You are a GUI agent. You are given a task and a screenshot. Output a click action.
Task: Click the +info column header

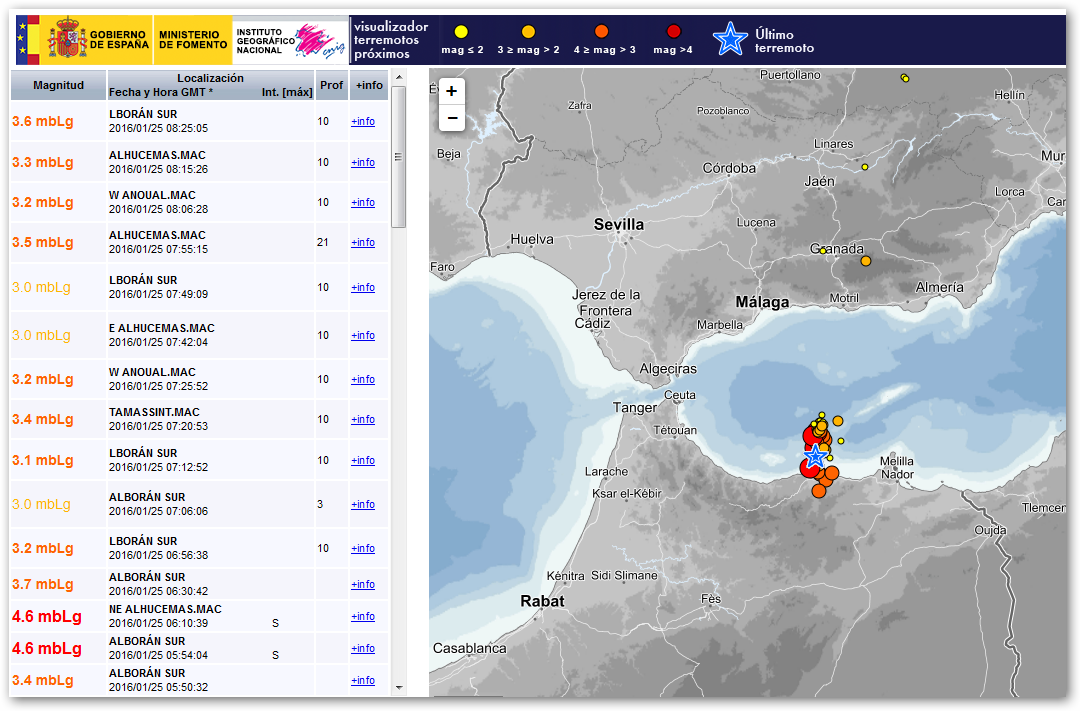(369, 85)
